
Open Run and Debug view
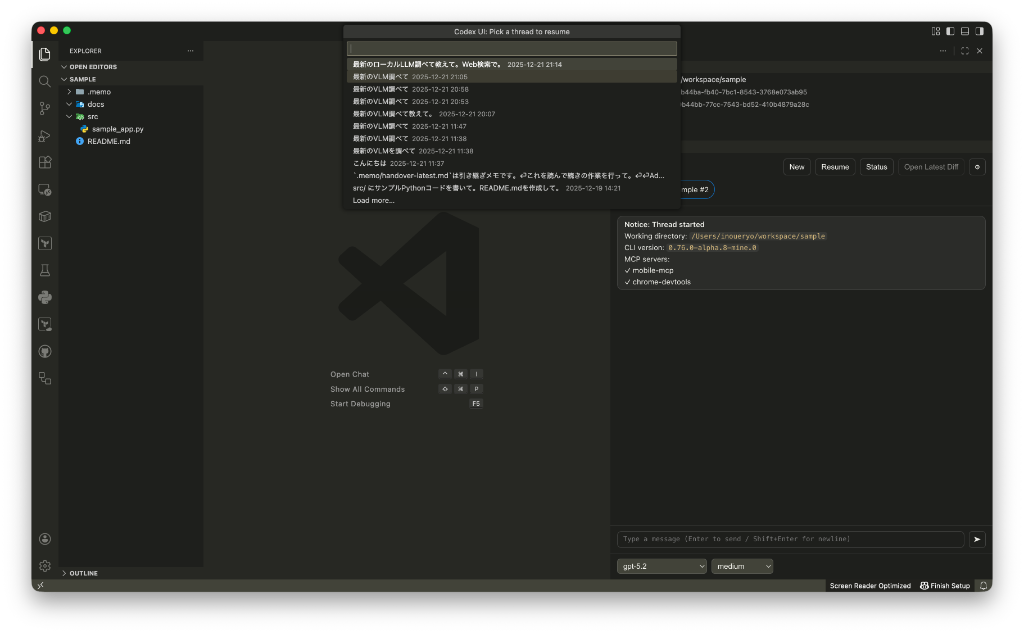[x=45, y=135]
